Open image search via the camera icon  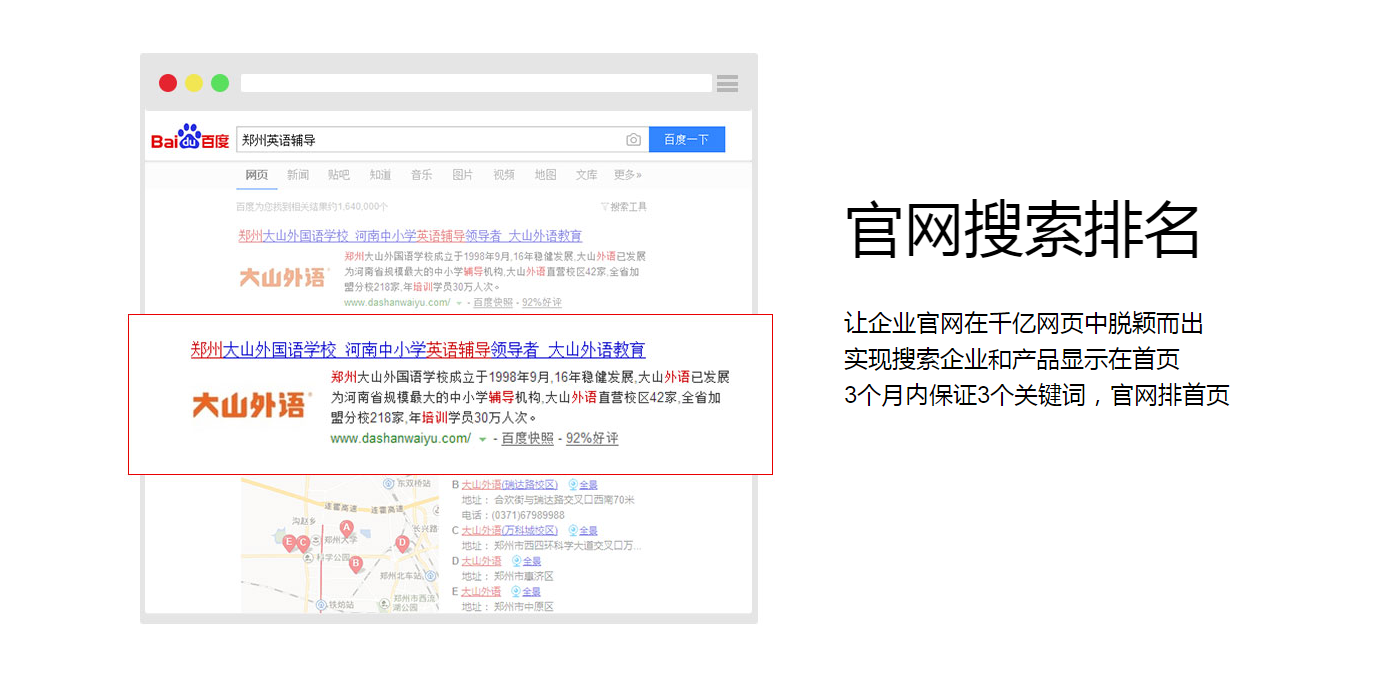pyautogui.click(x=633, y=140)
